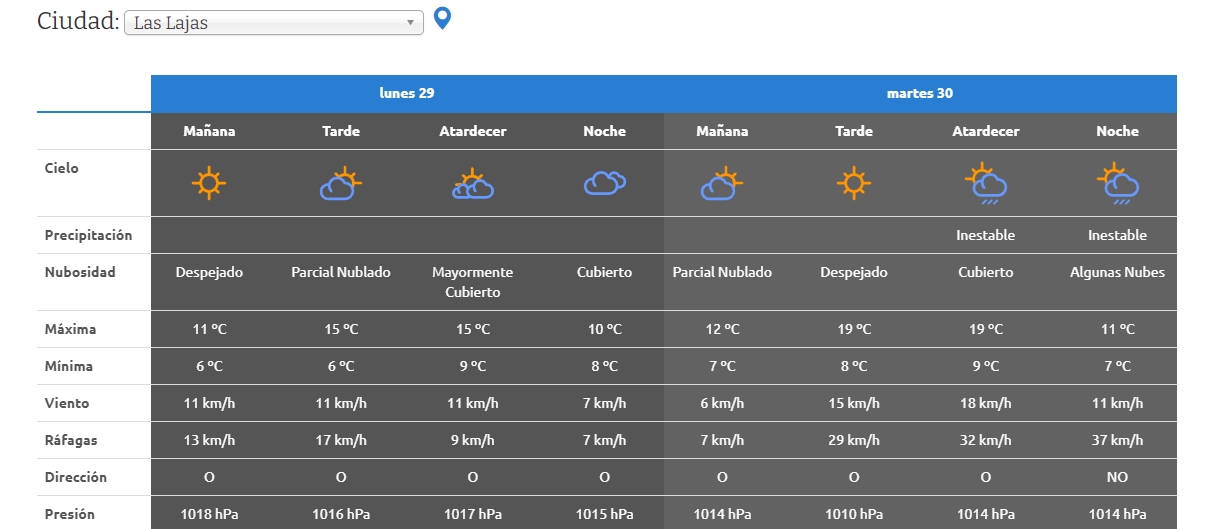Click the 32 km/h gusts value
The width and height of the screenshot is (1229, 529).
point(985,440)
